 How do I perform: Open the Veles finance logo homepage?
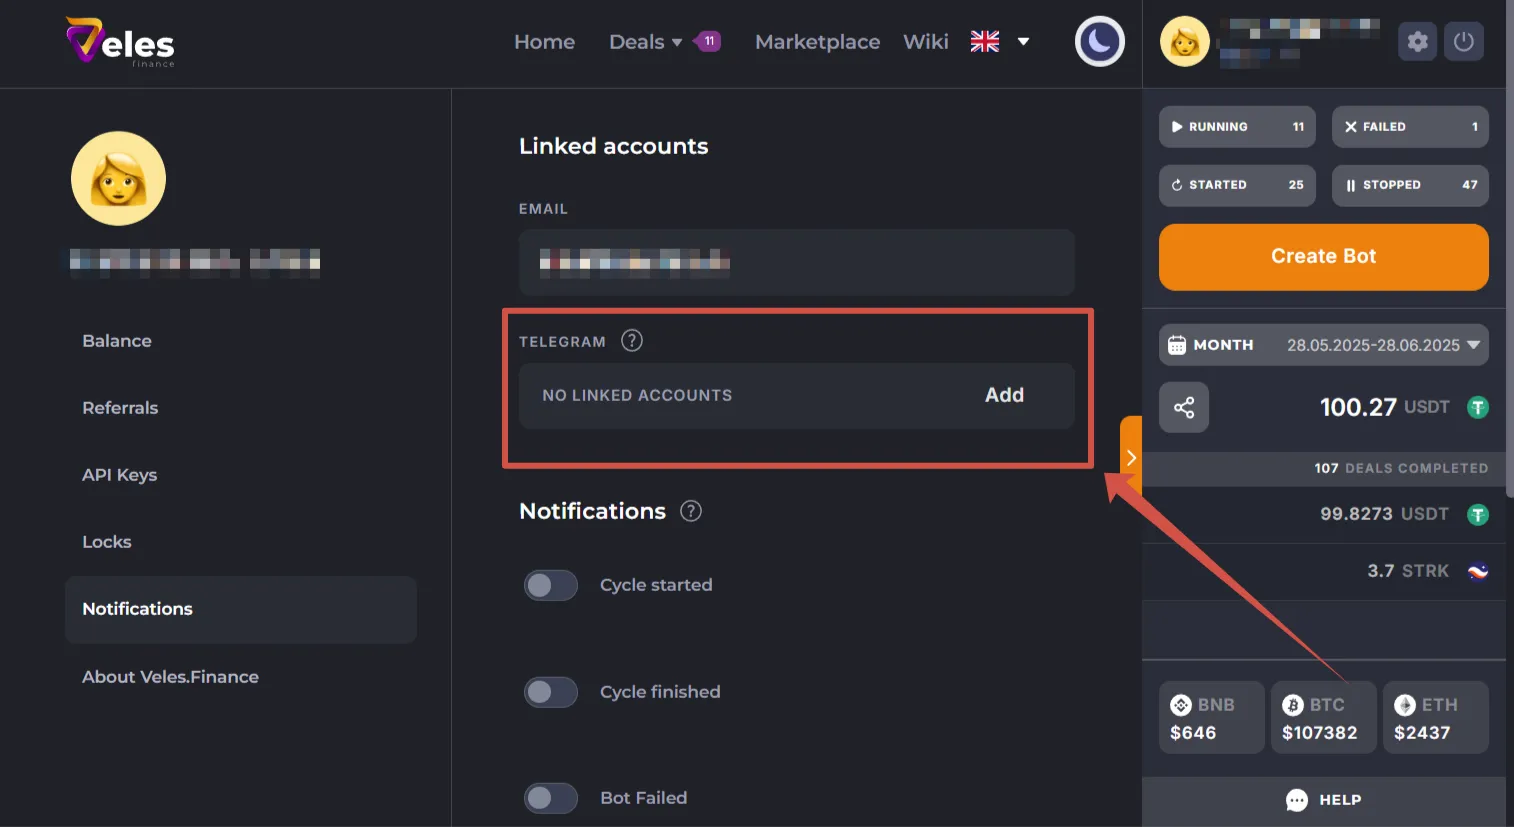click(119, 42)
